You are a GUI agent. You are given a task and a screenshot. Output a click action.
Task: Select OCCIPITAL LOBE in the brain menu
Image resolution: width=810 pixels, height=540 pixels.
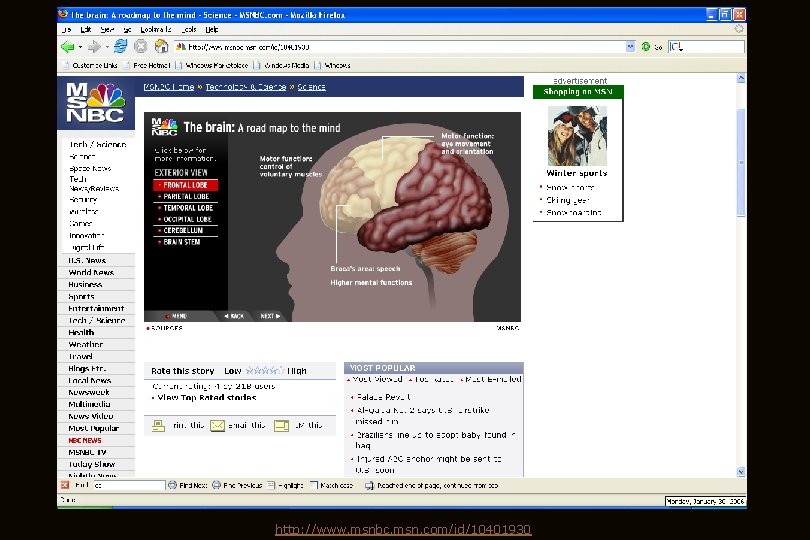tap(185, 219)
